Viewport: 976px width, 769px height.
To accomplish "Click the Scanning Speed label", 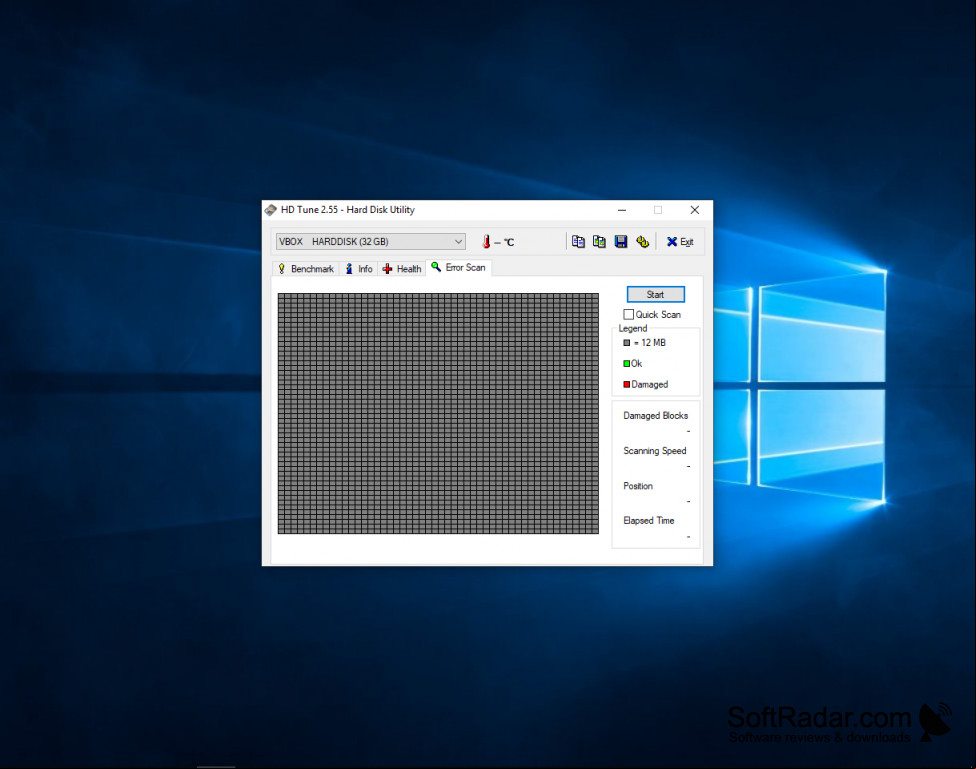I will (655, 451).
